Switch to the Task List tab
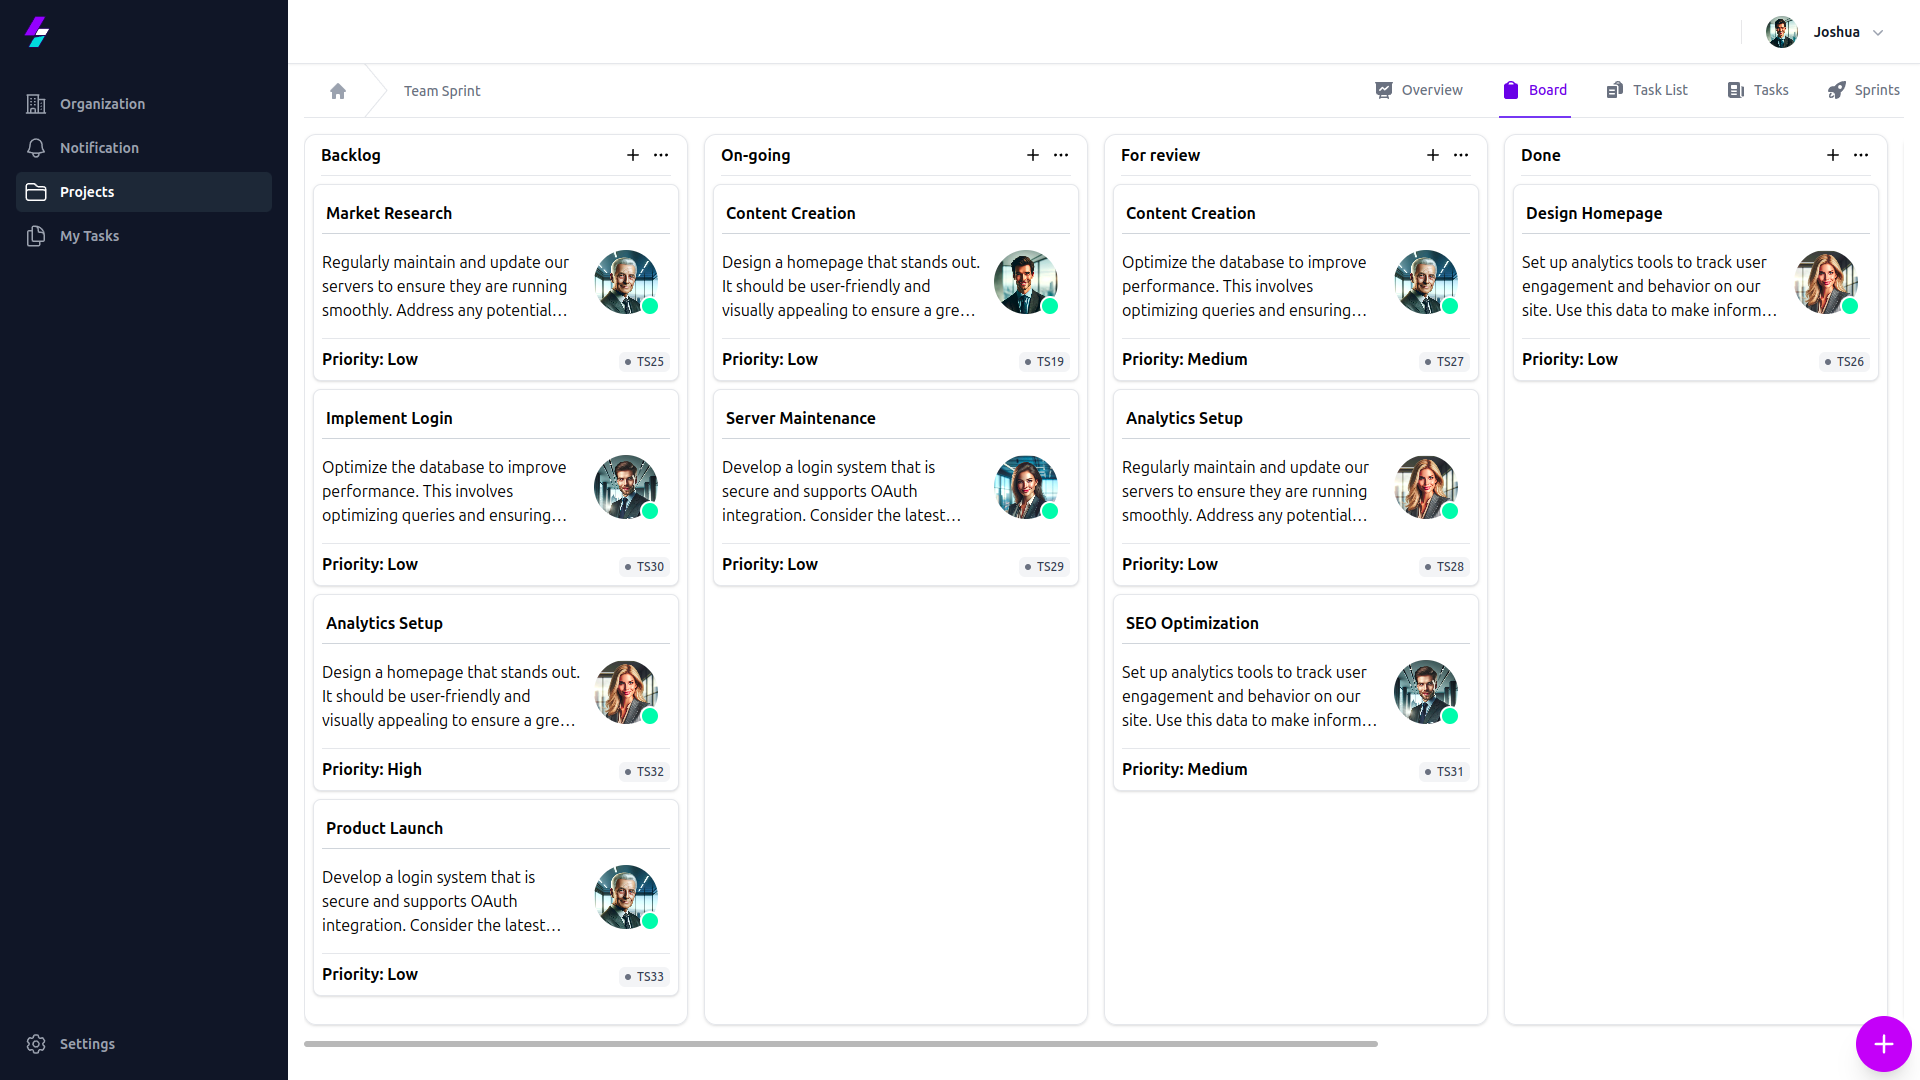Image resolution: width=1920 pixels, height=1080 pixels. click(x=1647, y=90)
